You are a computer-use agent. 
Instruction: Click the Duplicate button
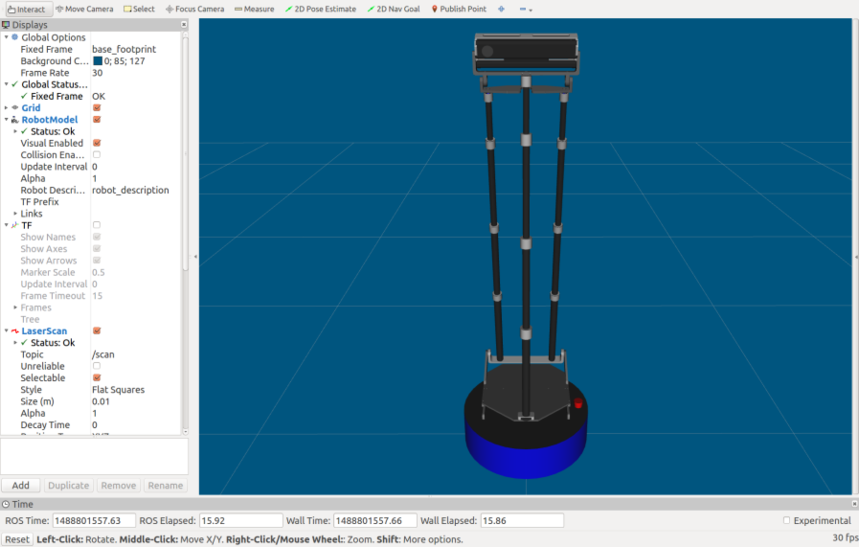(68, 486)
